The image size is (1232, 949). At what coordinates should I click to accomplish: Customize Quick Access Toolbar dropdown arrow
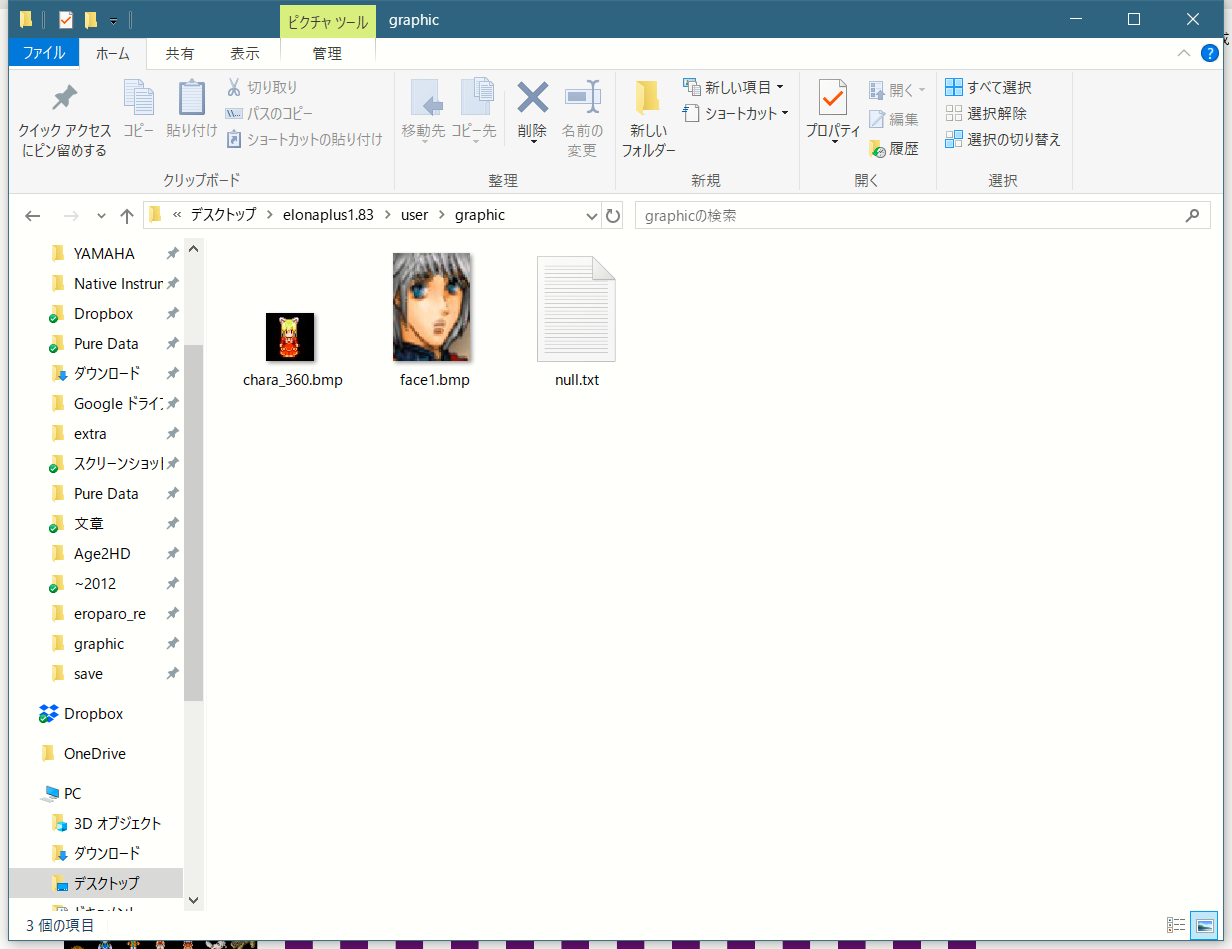coord(113,20)
